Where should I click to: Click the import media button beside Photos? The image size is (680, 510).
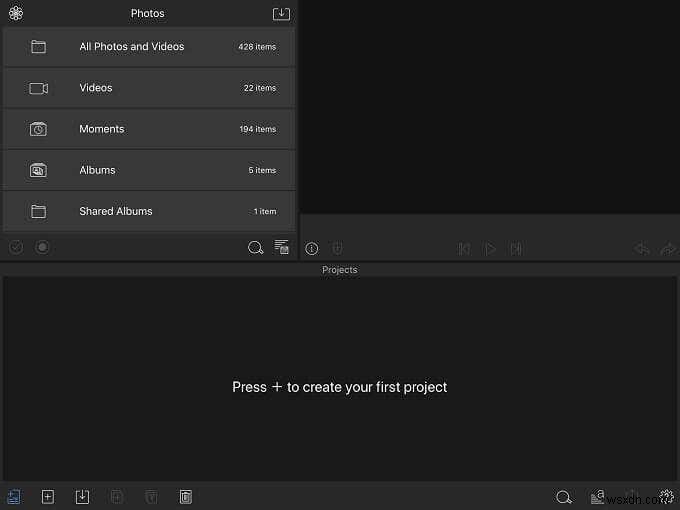tap(281, 14)
